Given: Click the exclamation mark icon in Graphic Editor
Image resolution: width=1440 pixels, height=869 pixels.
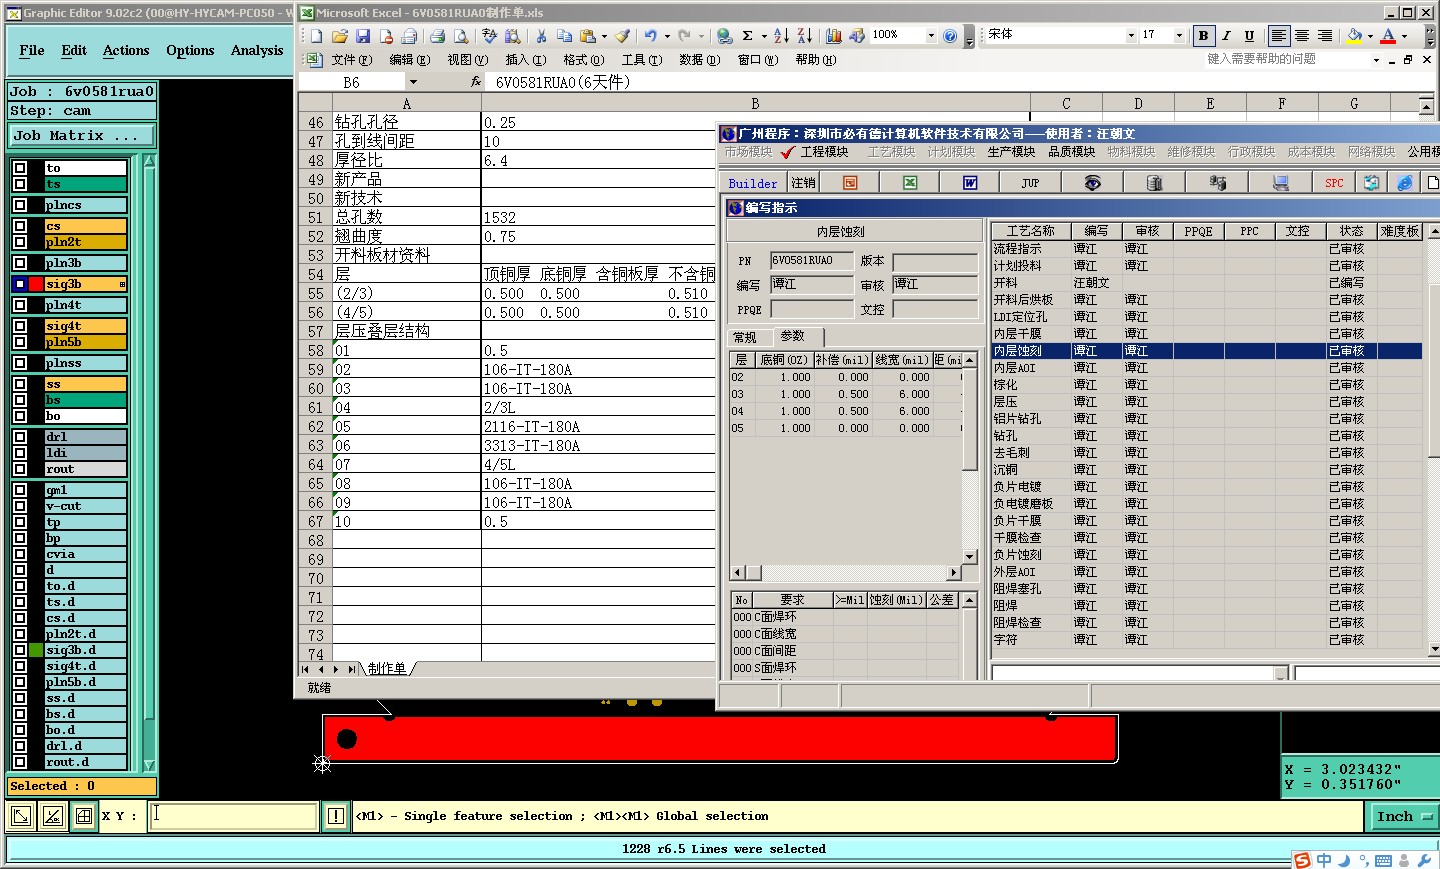Looking at the screenshot, I should click(336, 816).
